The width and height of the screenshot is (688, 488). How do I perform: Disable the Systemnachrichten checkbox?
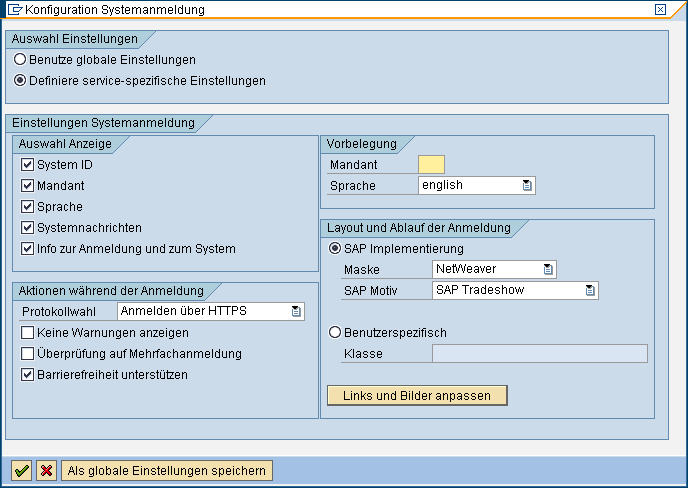27,228
